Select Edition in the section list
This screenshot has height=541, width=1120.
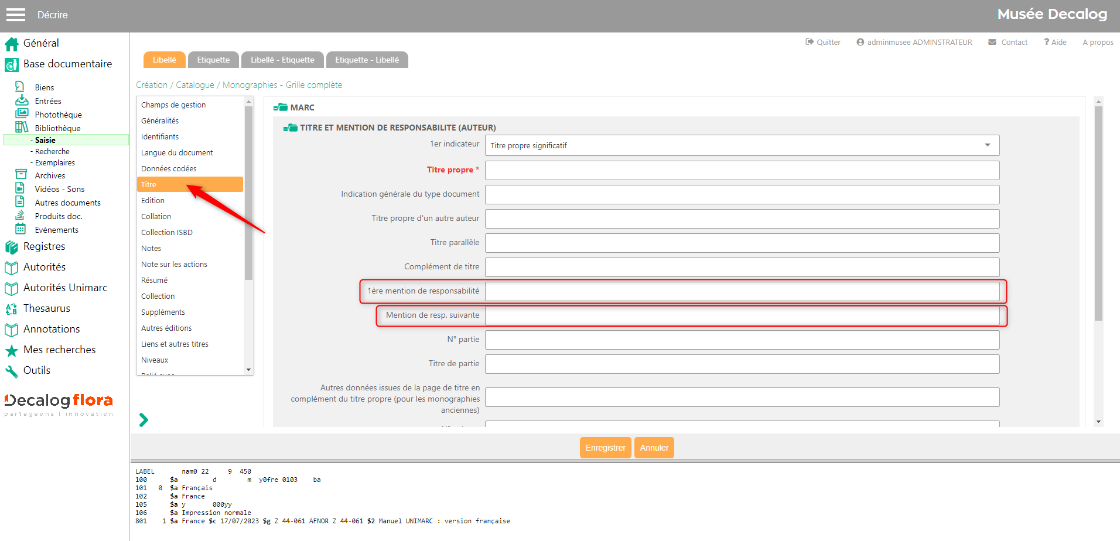[153, 200]
